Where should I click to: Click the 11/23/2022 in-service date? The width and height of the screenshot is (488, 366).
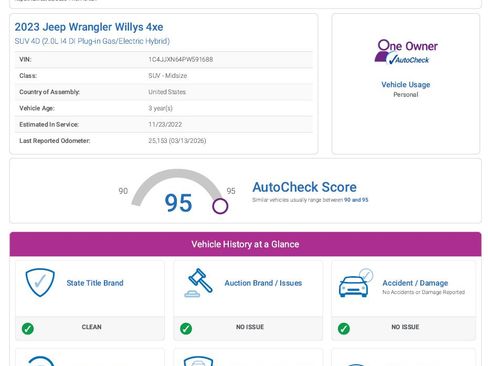pyautogui.click(x=165, y=124)
